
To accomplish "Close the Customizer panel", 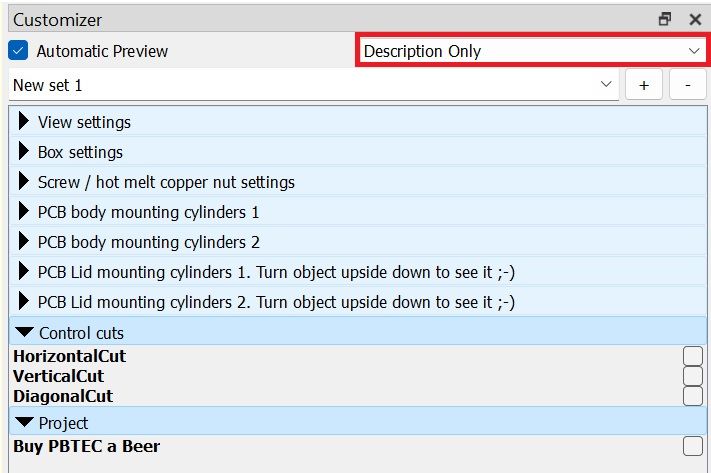I will click(695, 19).
